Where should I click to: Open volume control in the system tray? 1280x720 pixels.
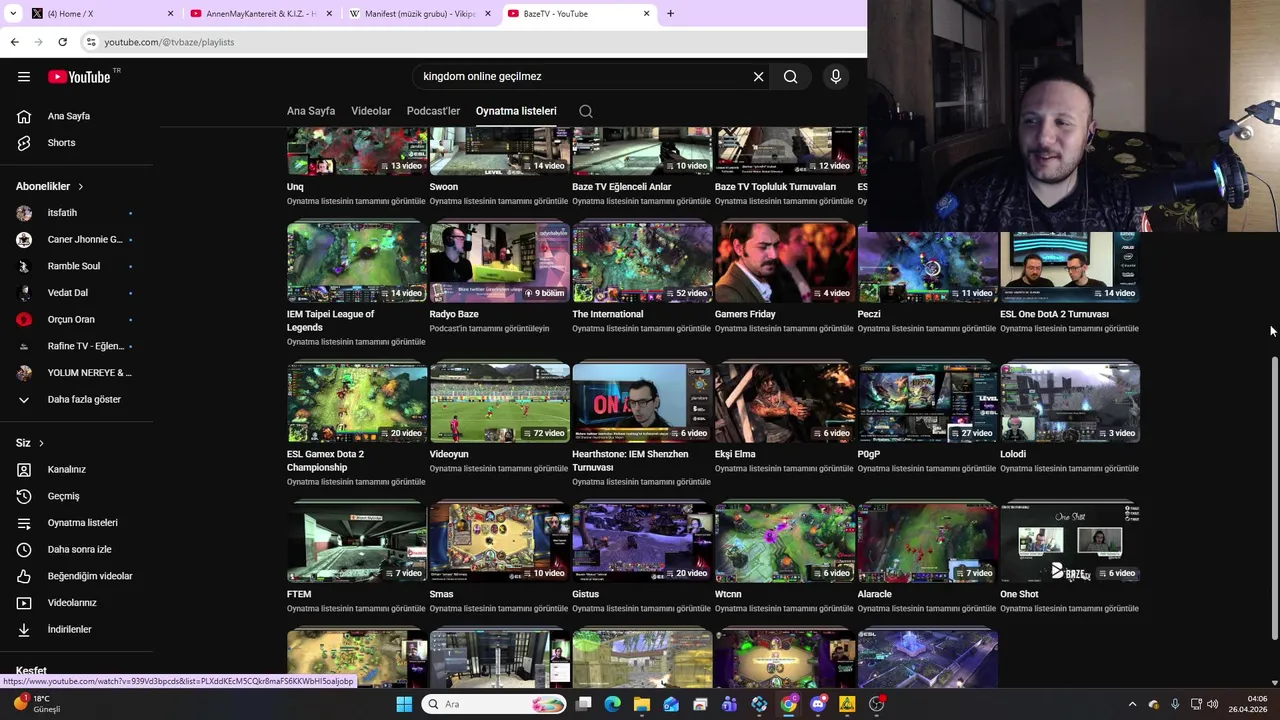pos(1213,704)
